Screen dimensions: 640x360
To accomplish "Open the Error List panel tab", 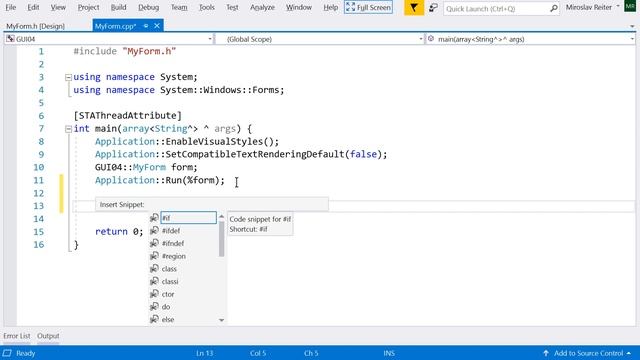I will [17, 336].
